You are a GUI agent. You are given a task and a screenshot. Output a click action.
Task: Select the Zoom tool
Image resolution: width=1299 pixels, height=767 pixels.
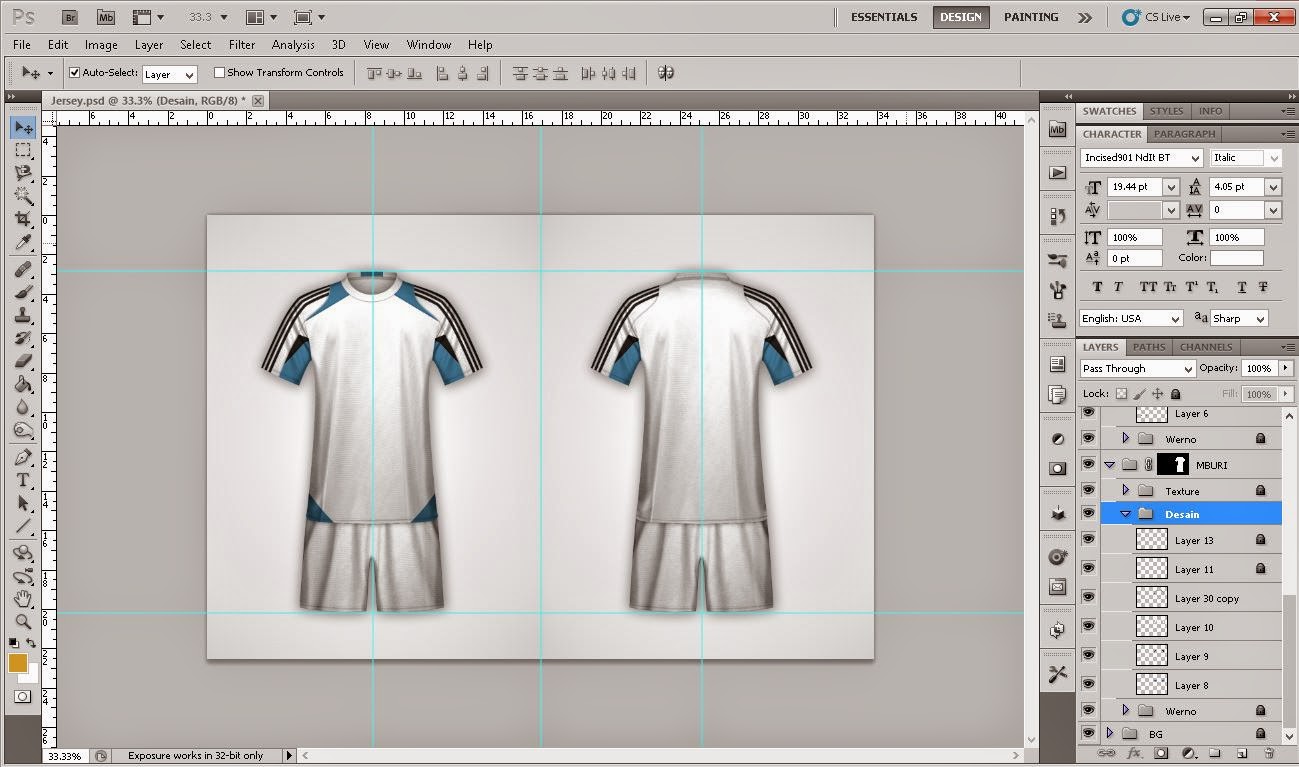(23, 621)
